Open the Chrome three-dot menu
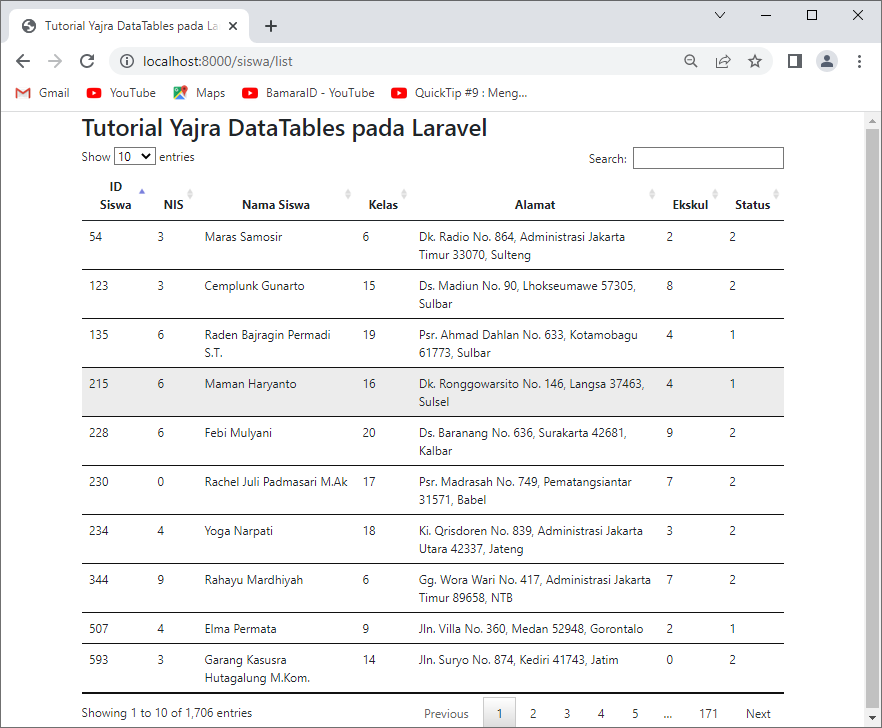Image resolution: width=882 pixels, height=728 pixels. 859,61
